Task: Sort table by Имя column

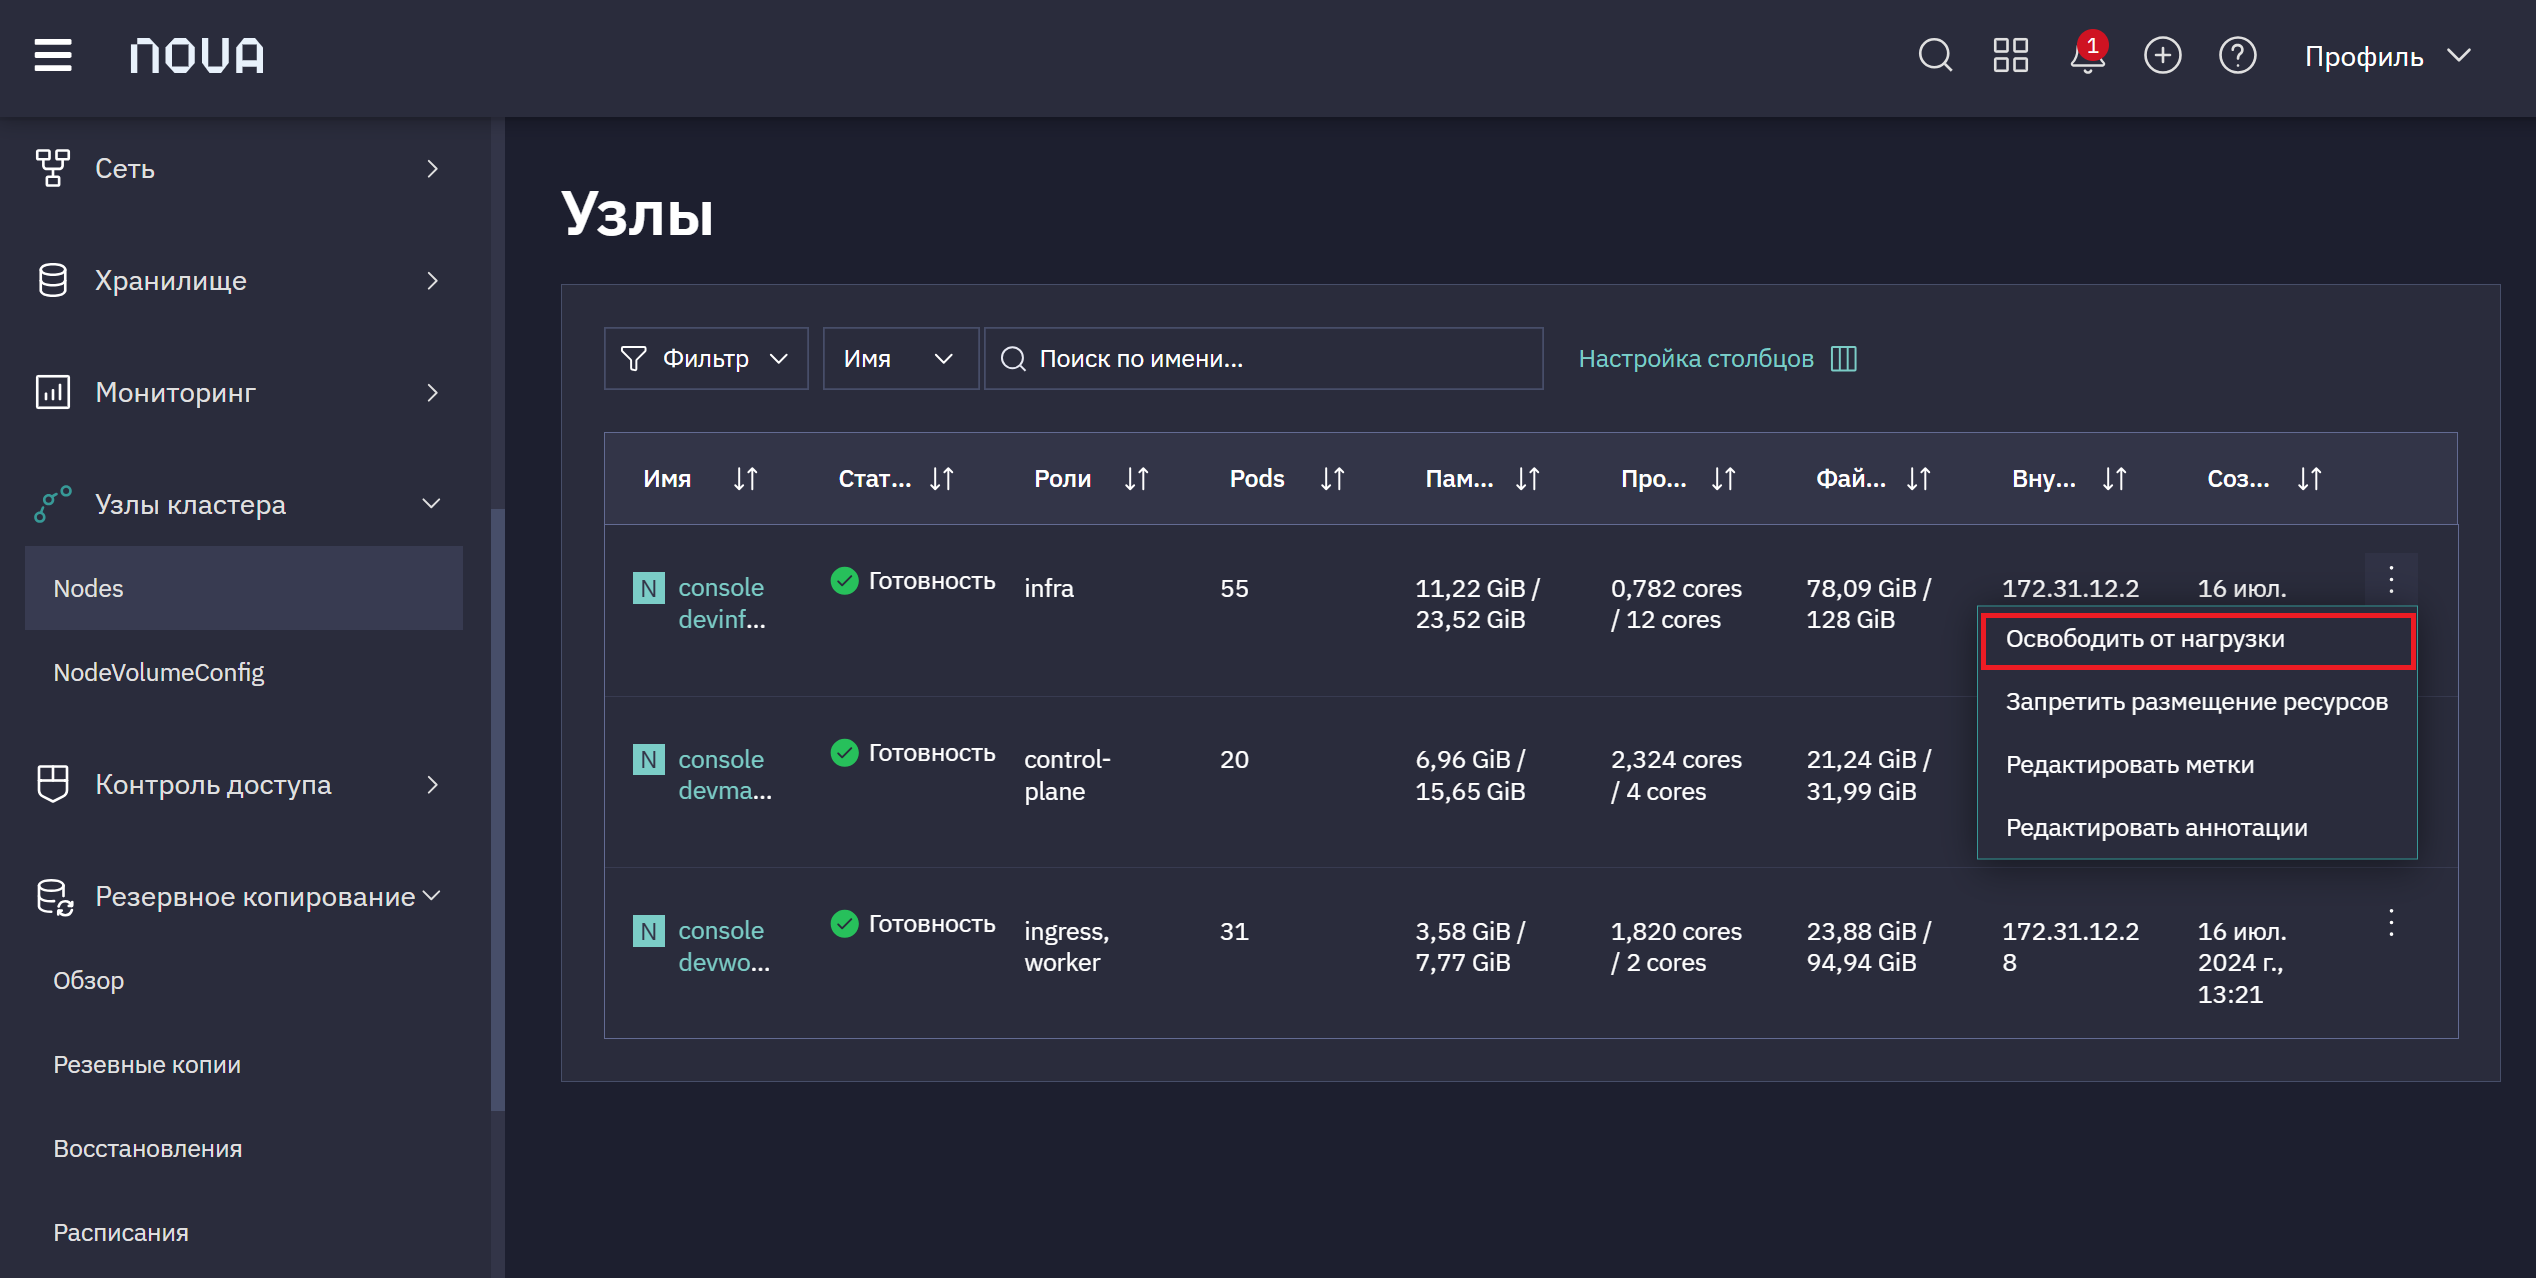Action: click(746, 479)
